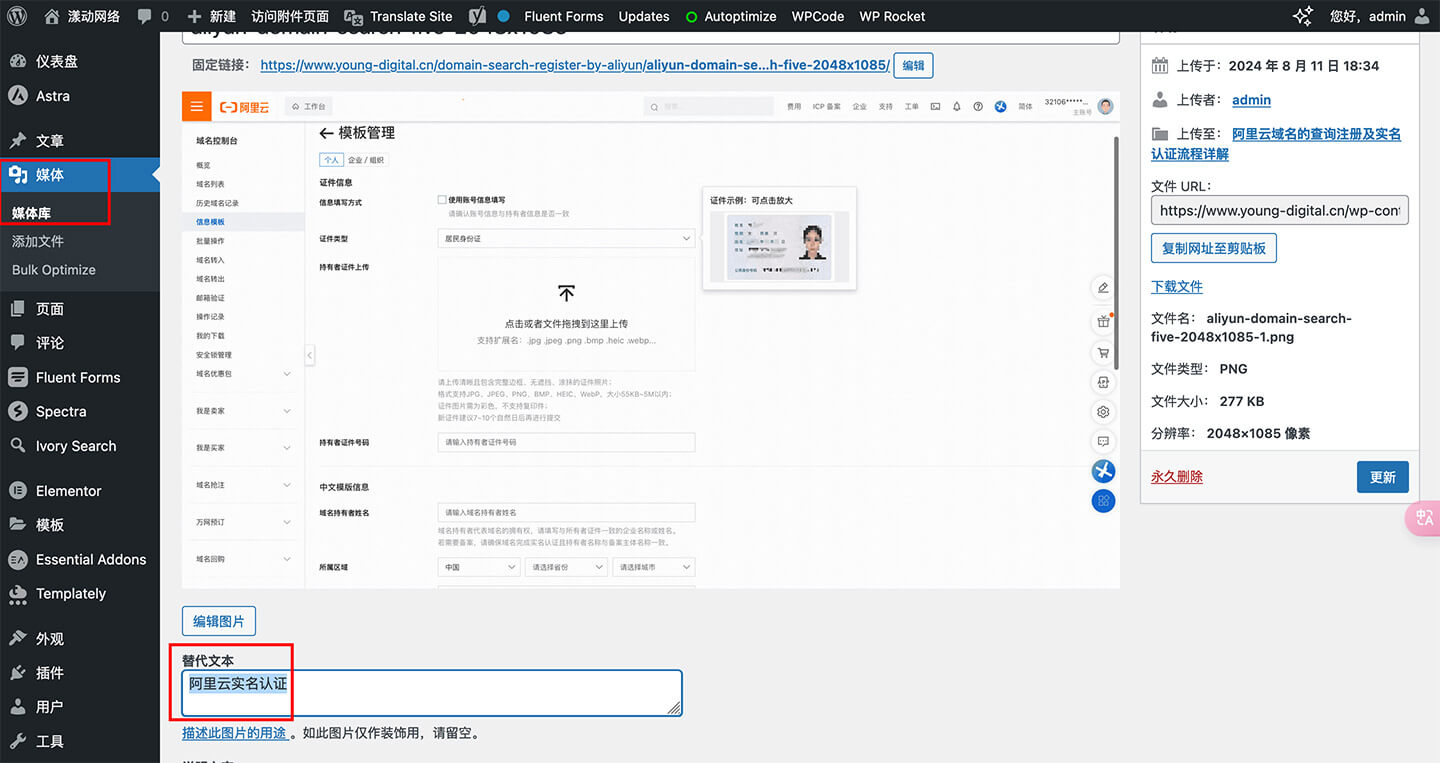Click the gift icon in Aliyun screenshot
The image size is (1440, 763).
coord(1103,321)
